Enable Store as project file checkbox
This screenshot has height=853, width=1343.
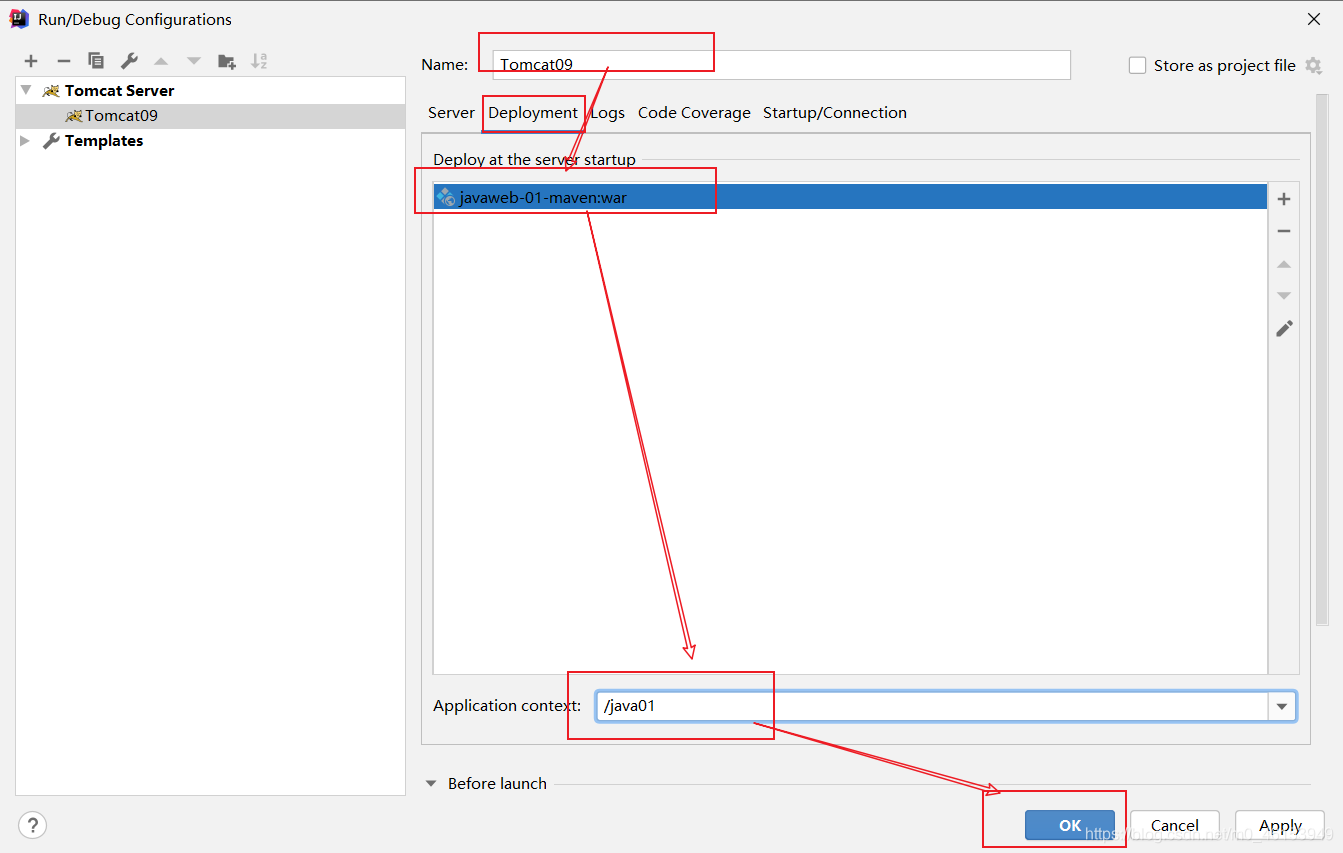pyautogui.click(x=1137, y=65)
